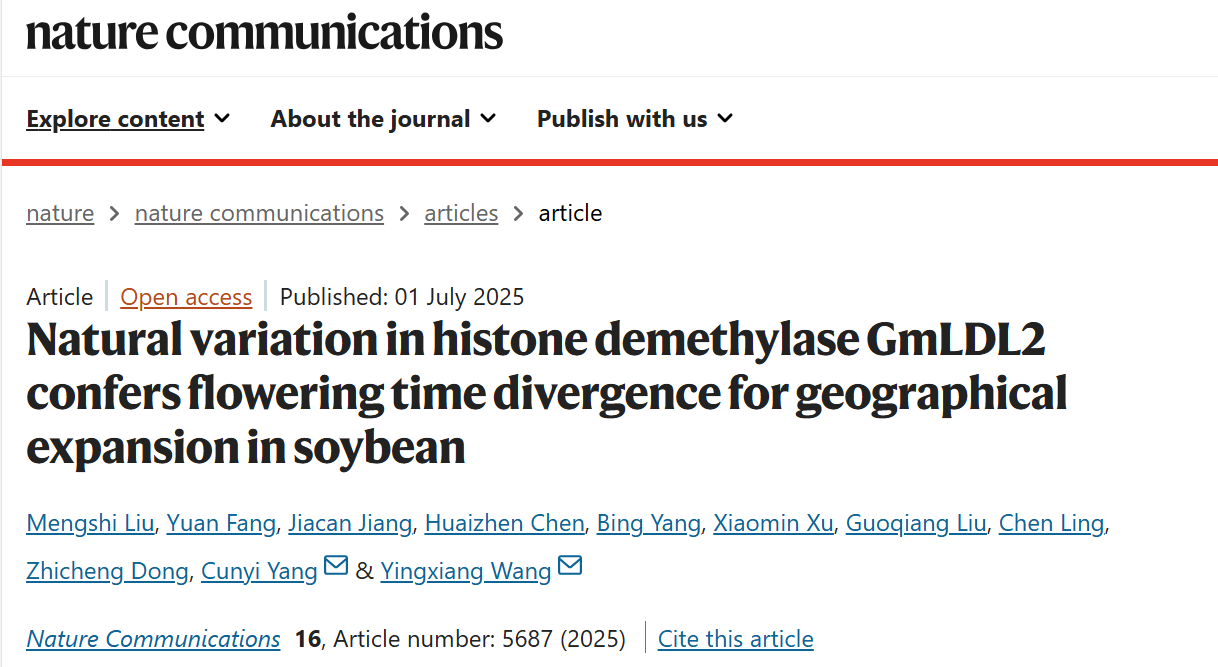Select author Xiaomin Xu
1218x667 pixels.
coord(773,523)
